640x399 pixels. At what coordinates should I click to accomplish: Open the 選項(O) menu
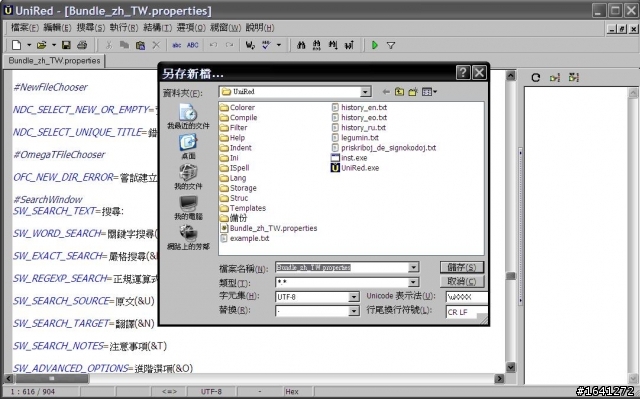tap(191, 28)
